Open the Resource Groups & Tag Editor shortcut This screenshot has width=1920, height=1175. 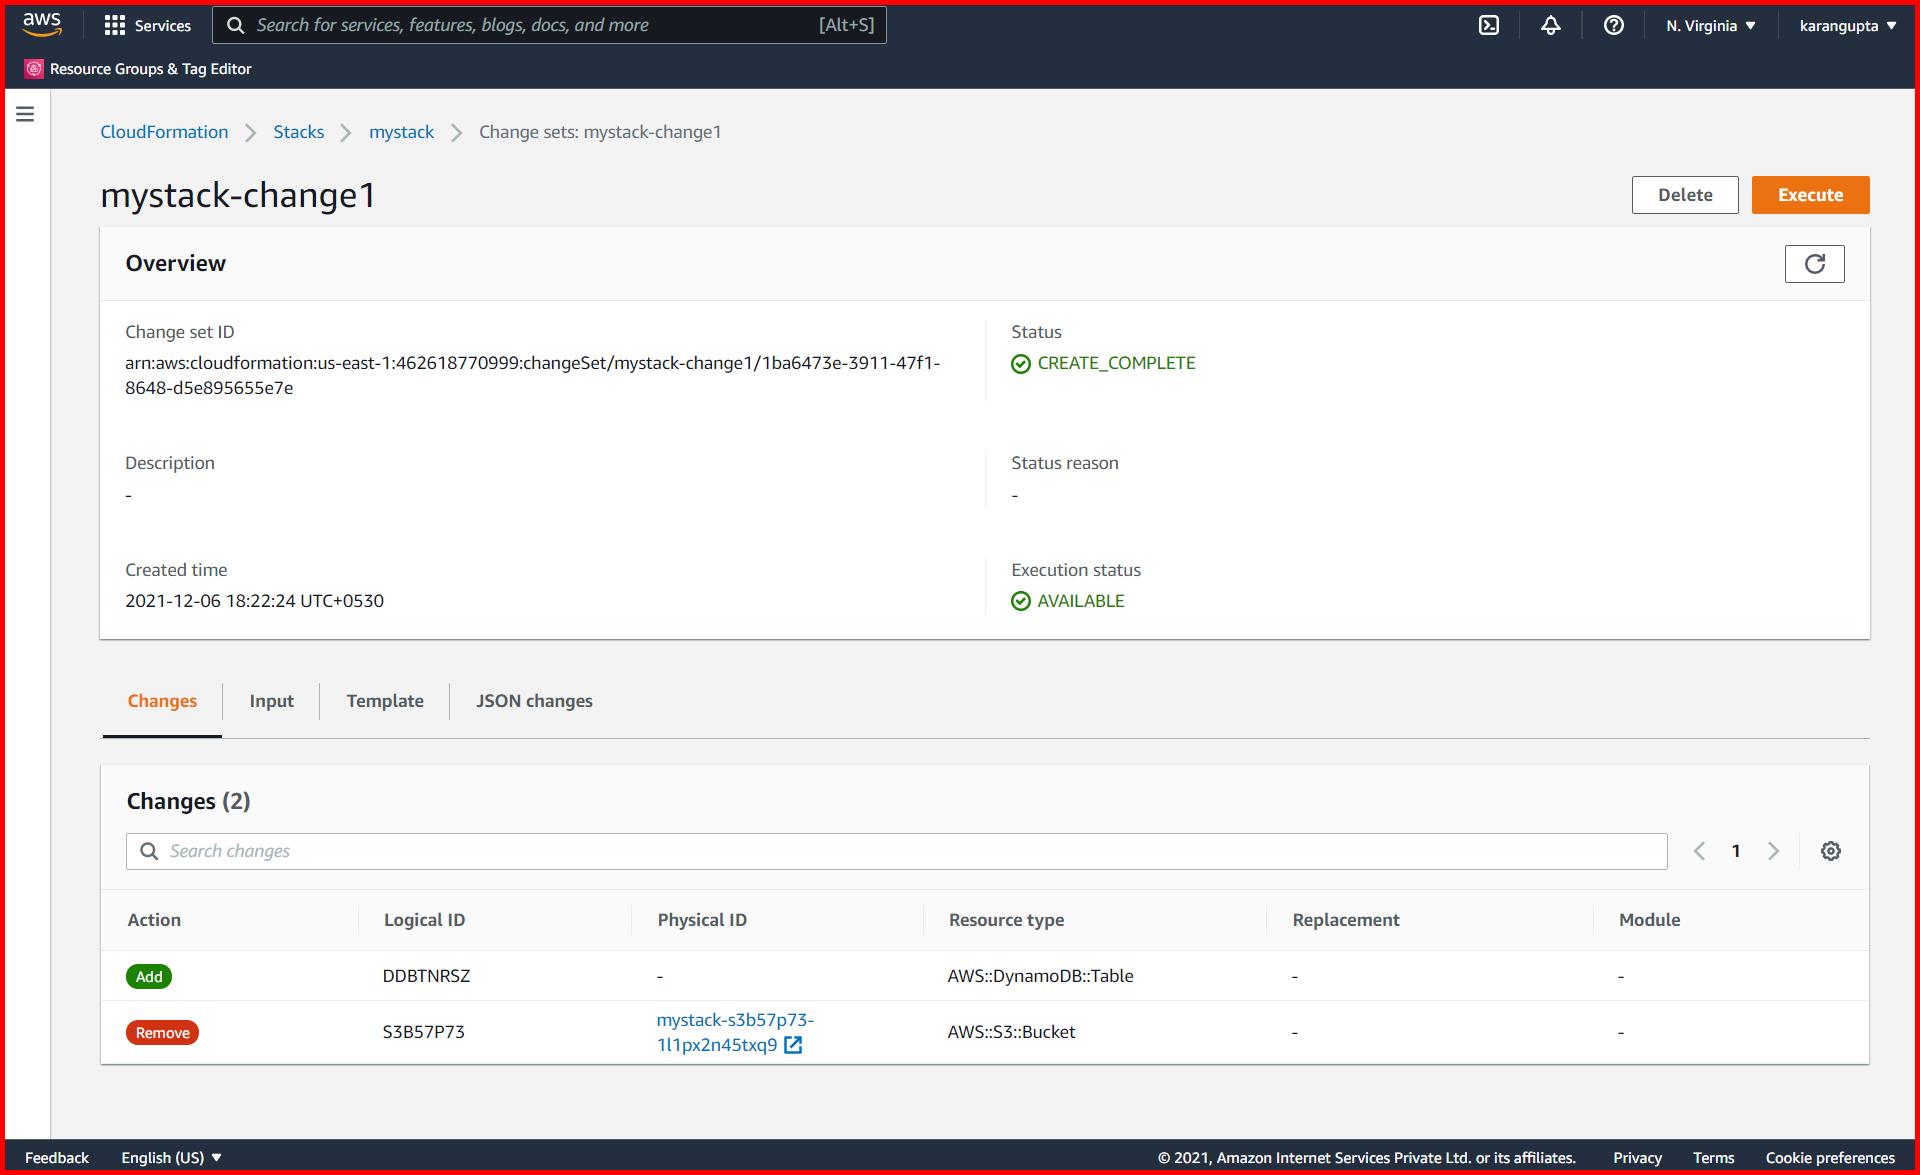[138, 68]
